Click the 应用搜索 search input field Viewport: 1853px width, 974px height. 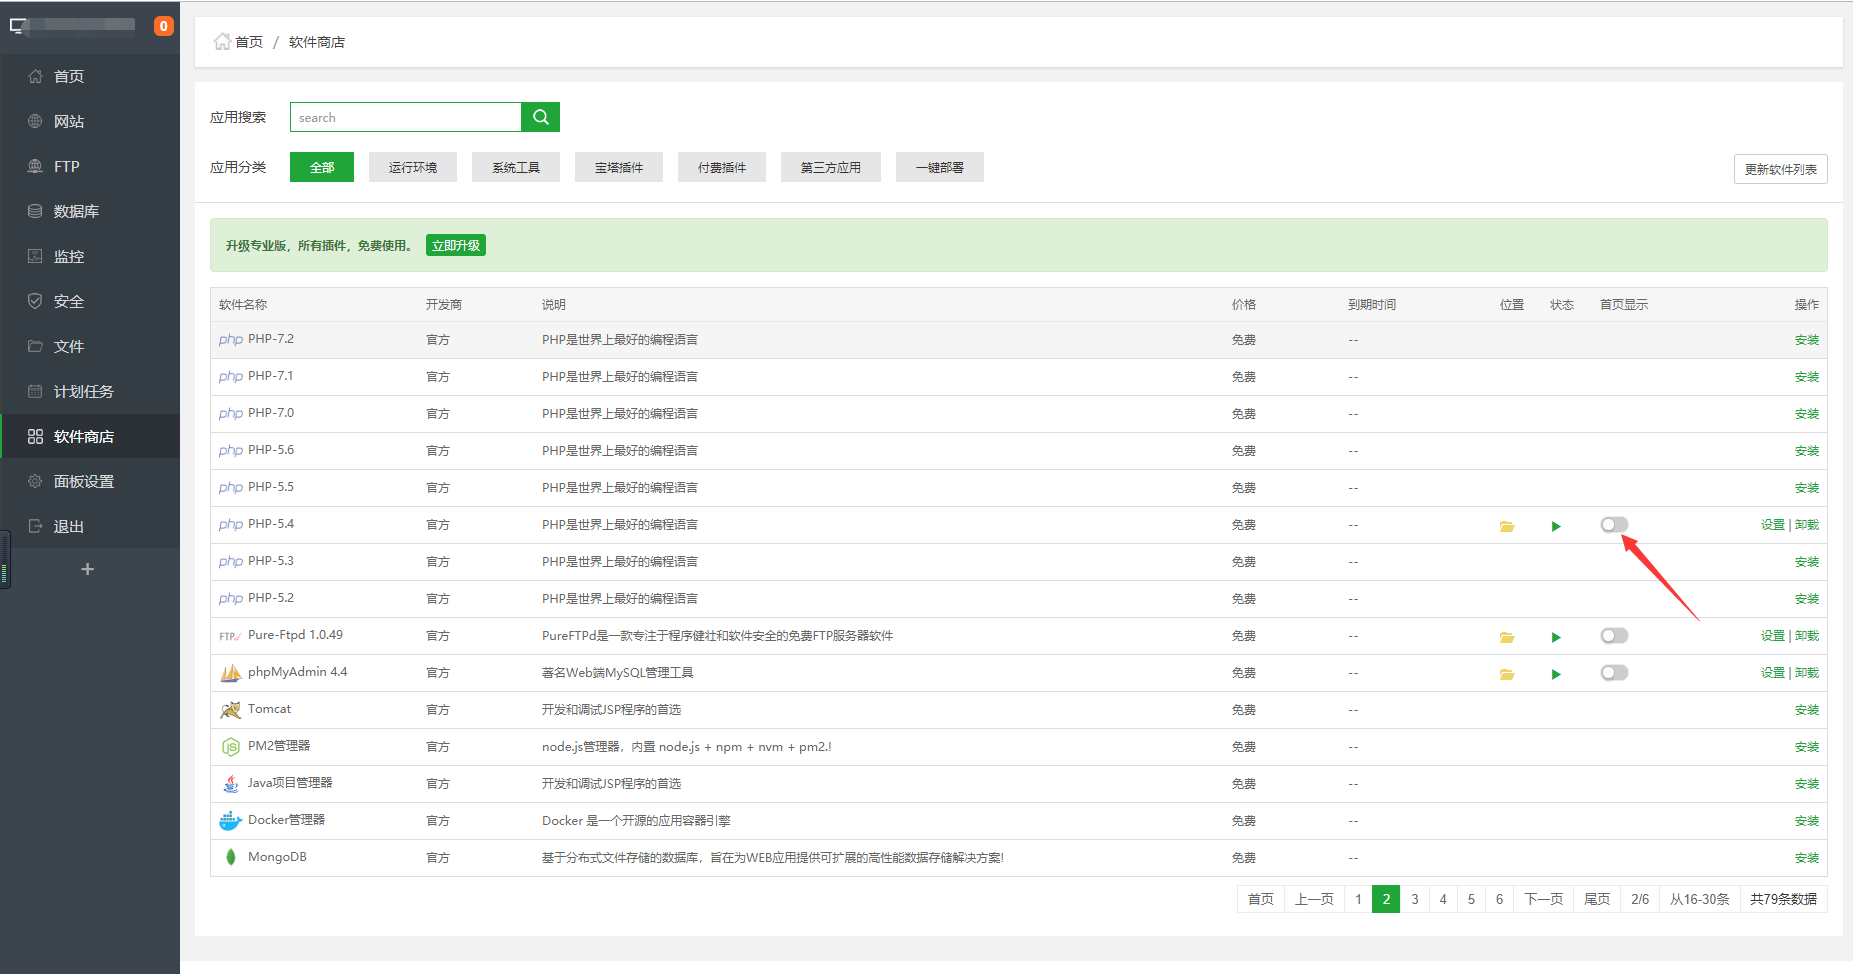(x=406, y=117)
